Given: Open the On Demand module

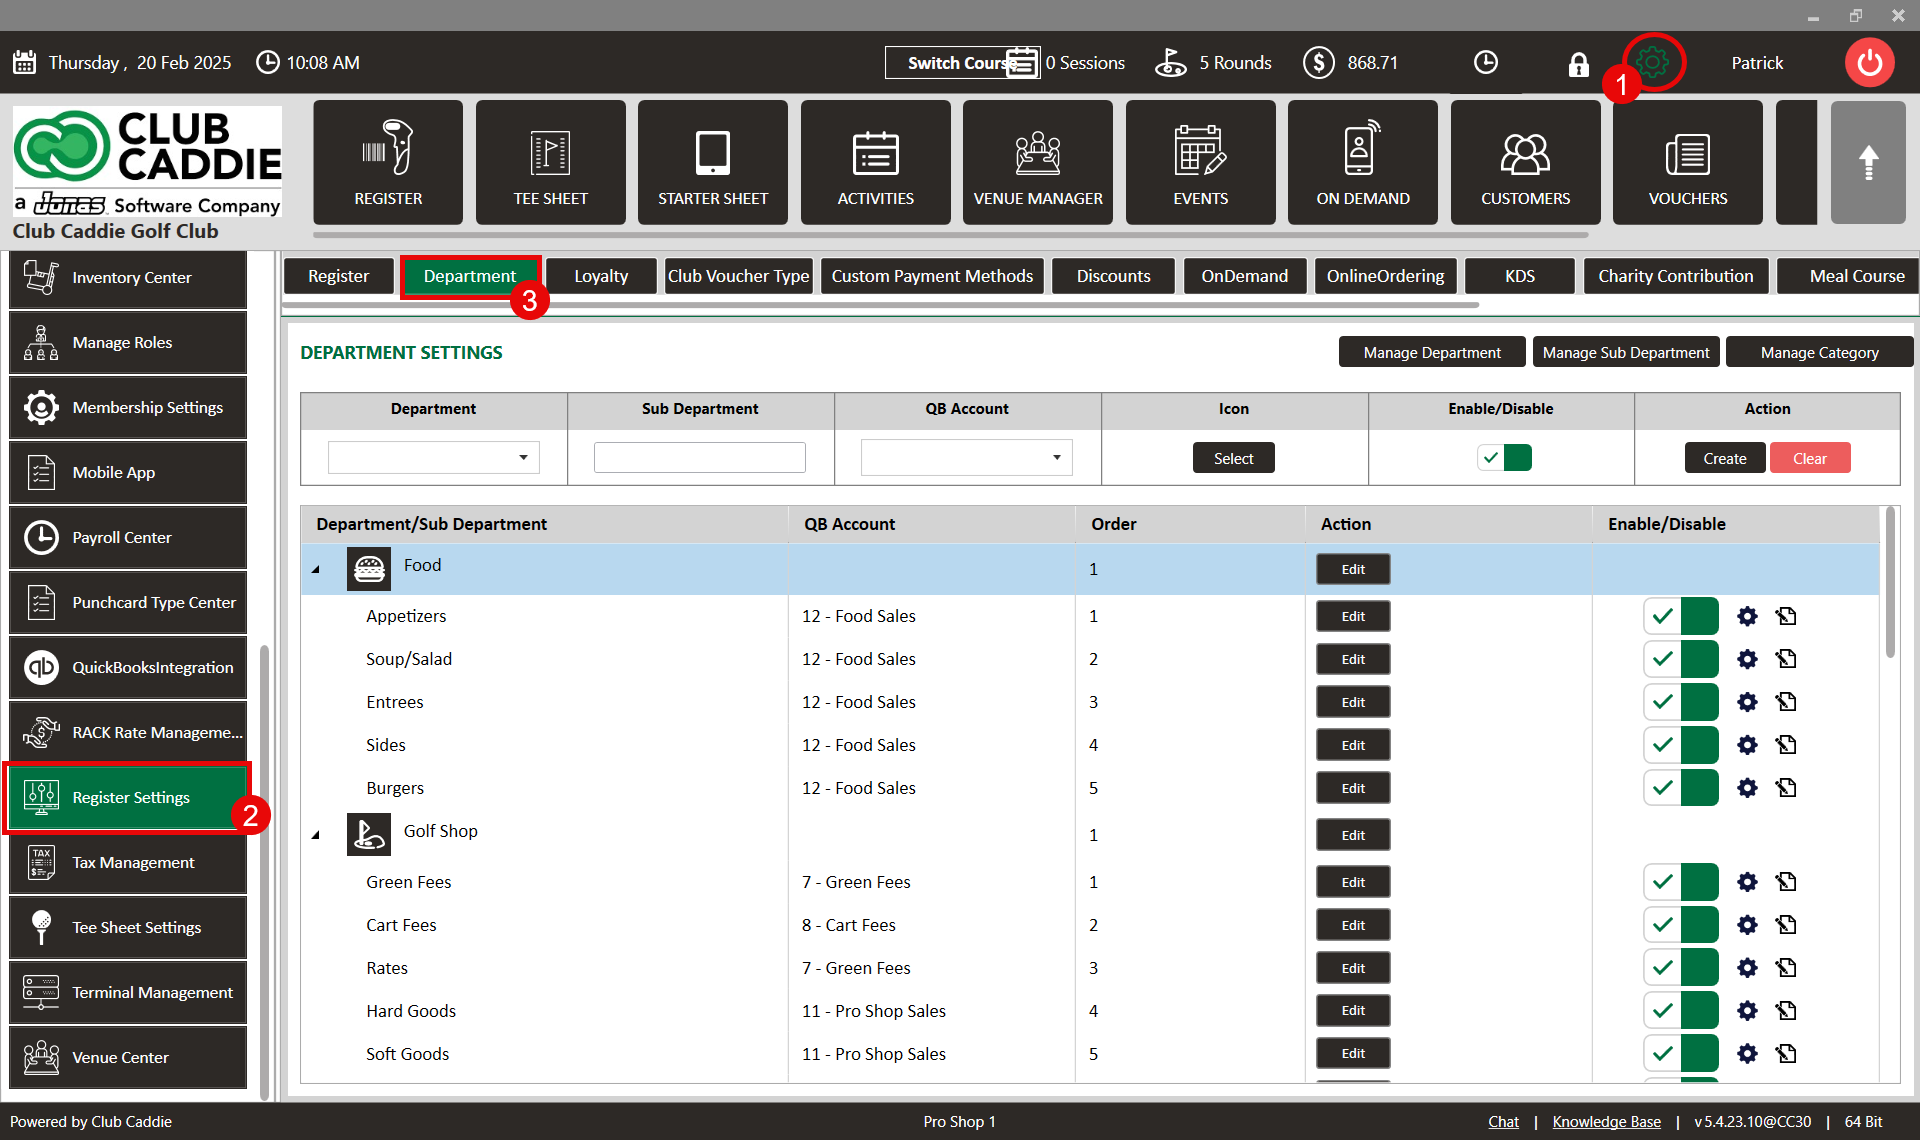Looking at the screenshot, I should point(1363,162).
